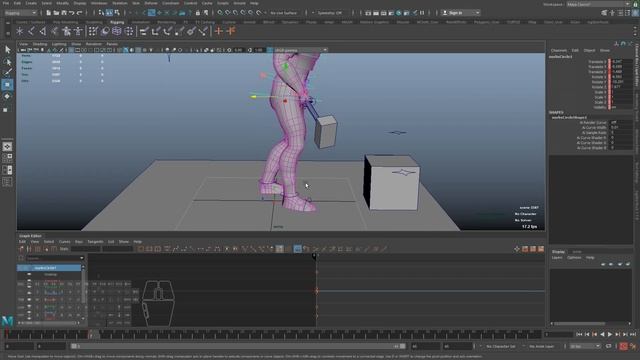Screen dimensions: 640x360
Task: Select the IK Handle shelf tool
Action: point(43,31)
